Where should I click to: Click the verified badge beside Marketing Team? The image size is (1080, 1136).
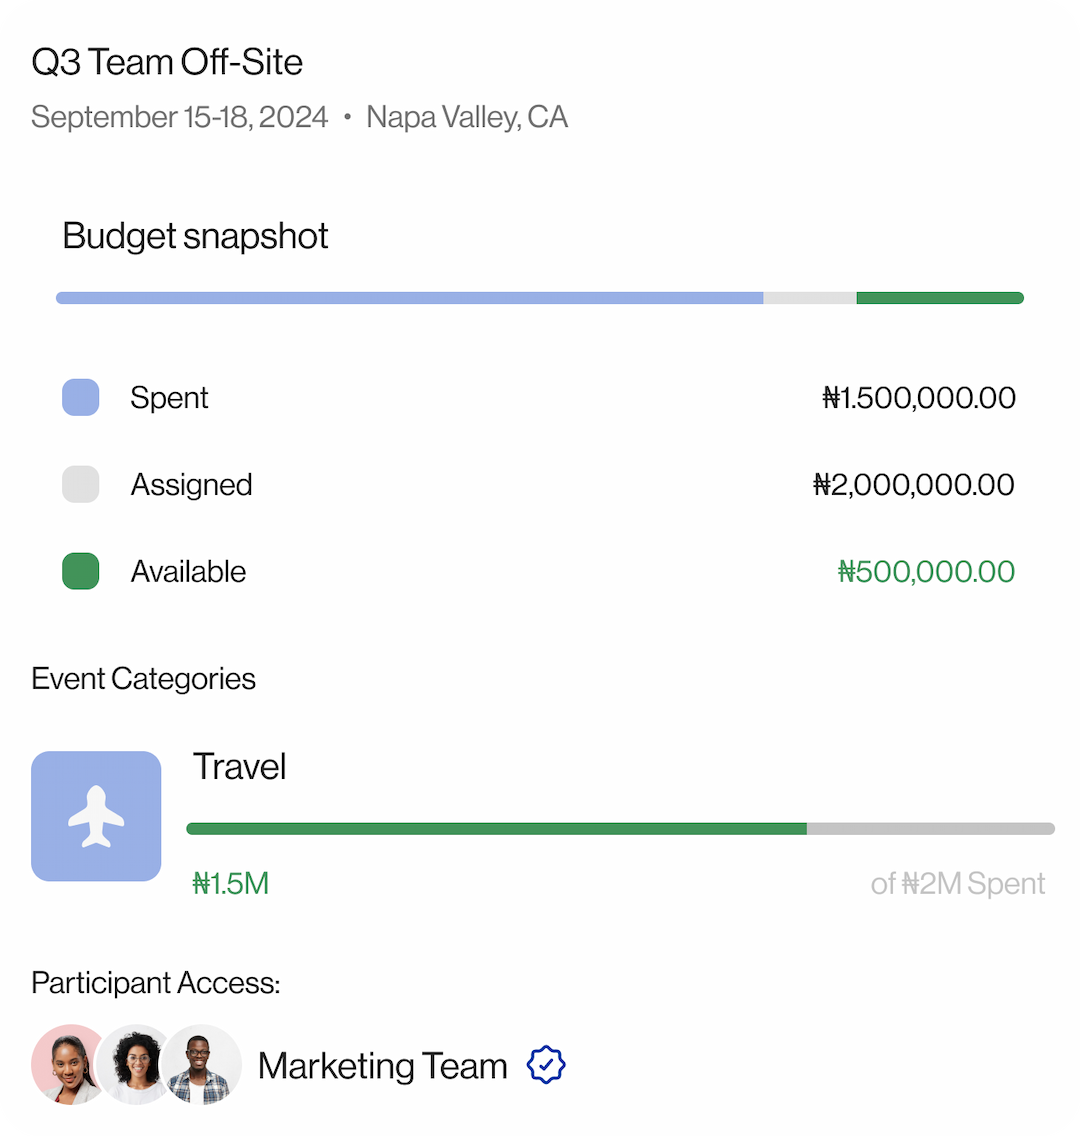[x=546, y=1065]
